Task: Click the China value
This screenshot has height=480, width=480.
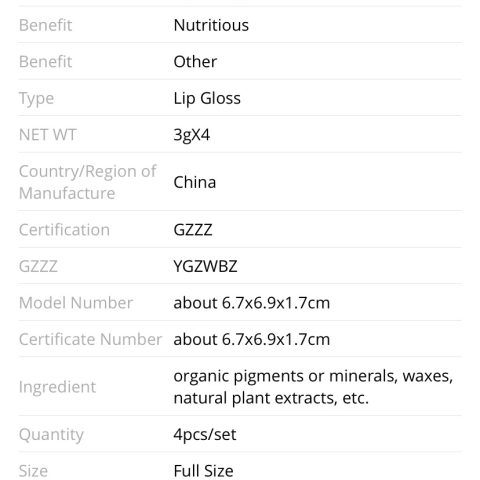Action: [x=195, y=182]
